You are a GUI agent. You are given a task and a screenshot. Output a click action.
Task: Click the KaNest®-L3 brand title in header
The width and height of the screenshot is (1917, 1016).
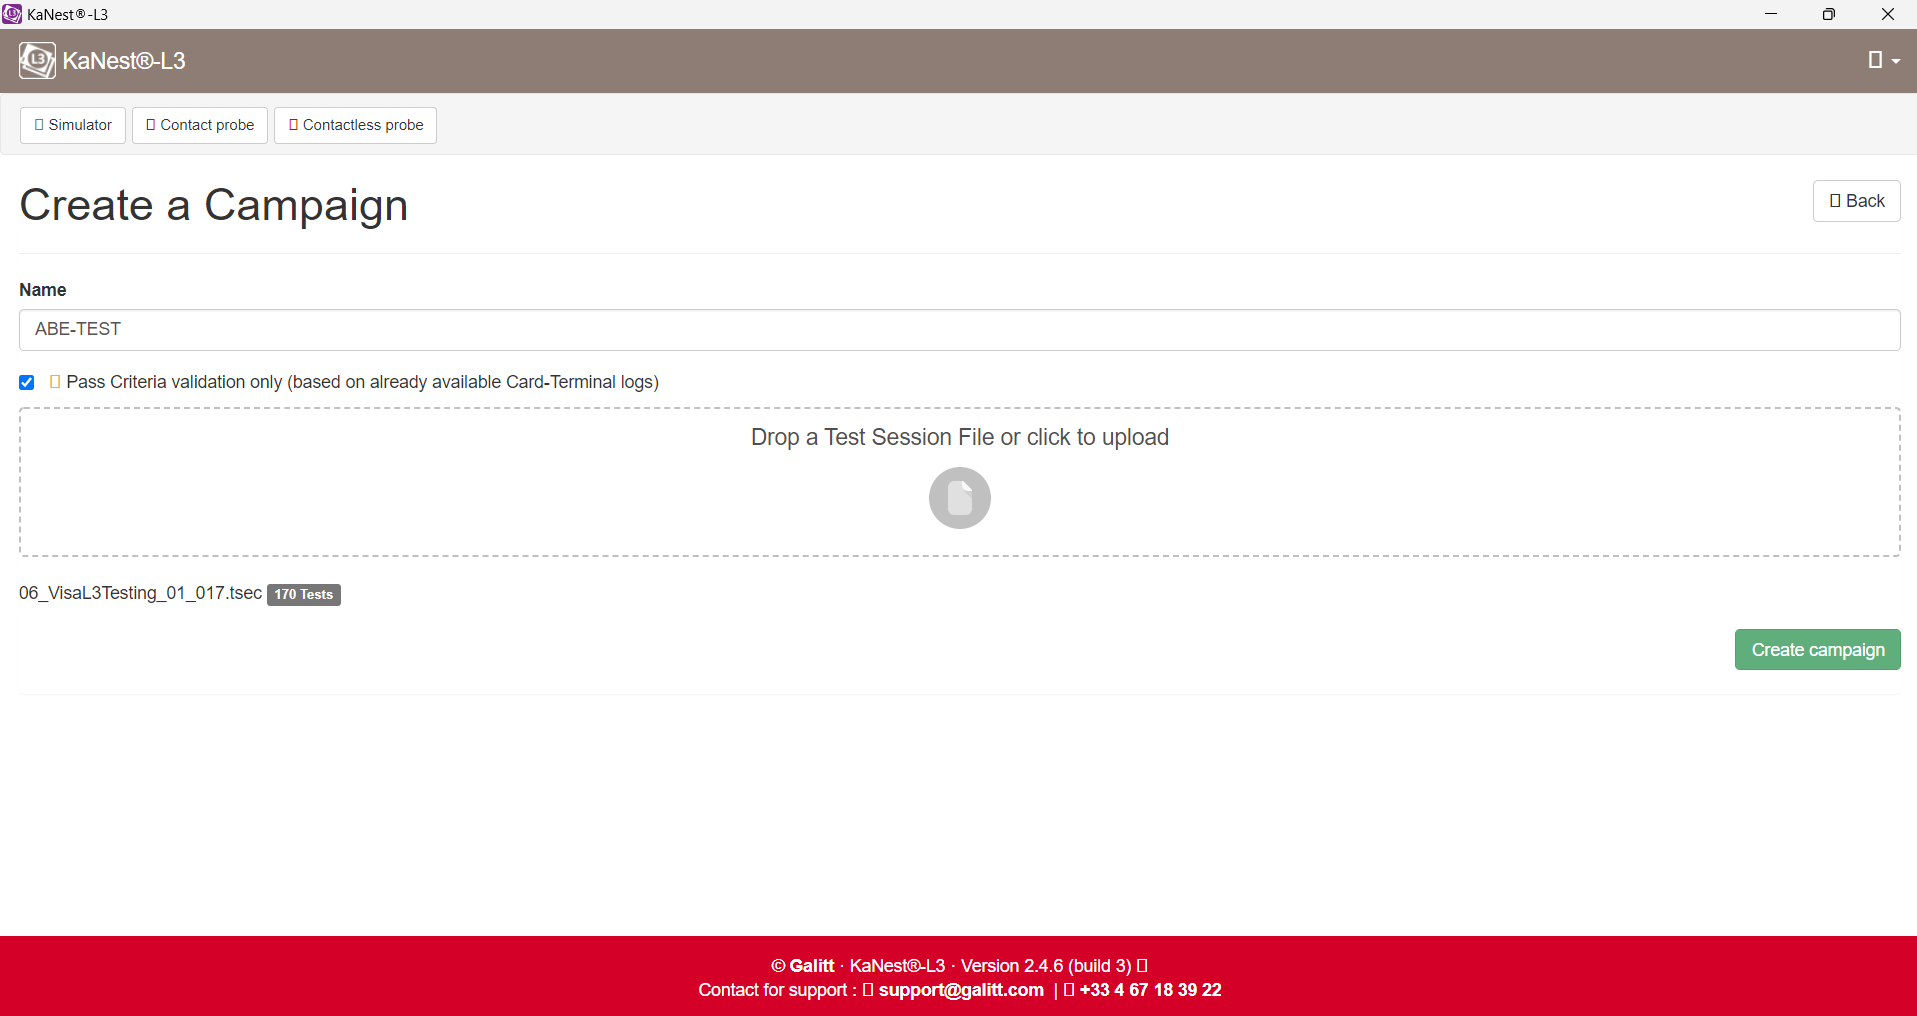(x=124, y=61)
